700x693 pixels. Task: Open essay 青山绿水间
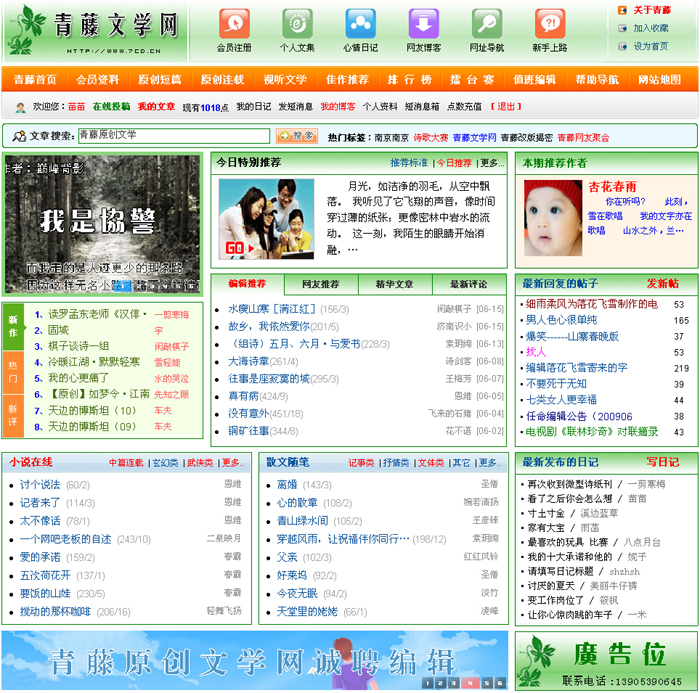point(302,521)
